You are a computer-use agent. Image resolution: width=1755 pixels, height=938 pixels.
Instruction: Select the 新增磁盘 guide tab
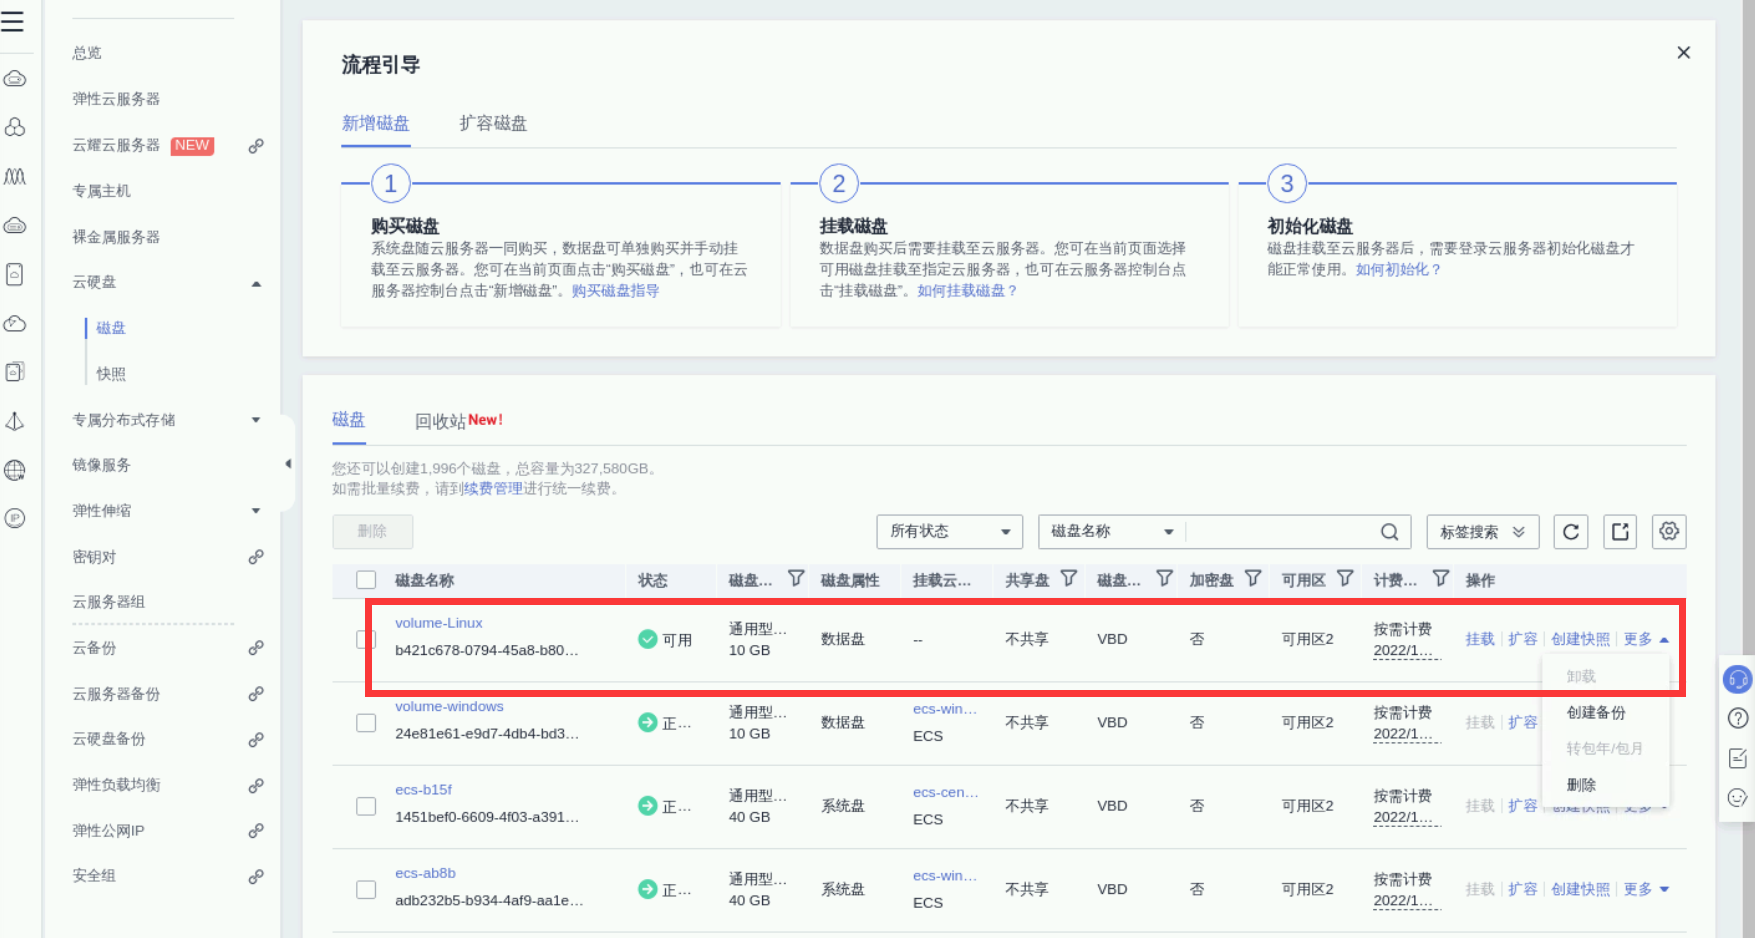pos(376,124)
